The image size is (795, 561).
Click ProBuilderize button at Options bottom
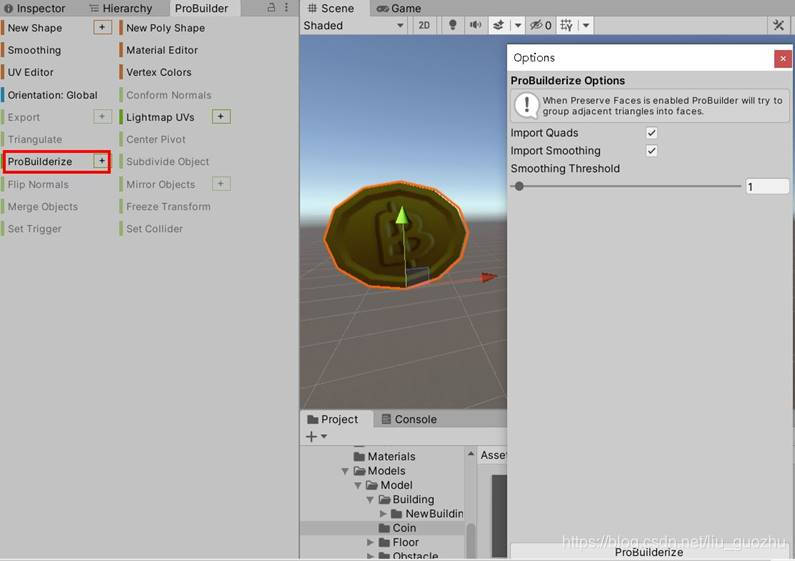(649, 551)
